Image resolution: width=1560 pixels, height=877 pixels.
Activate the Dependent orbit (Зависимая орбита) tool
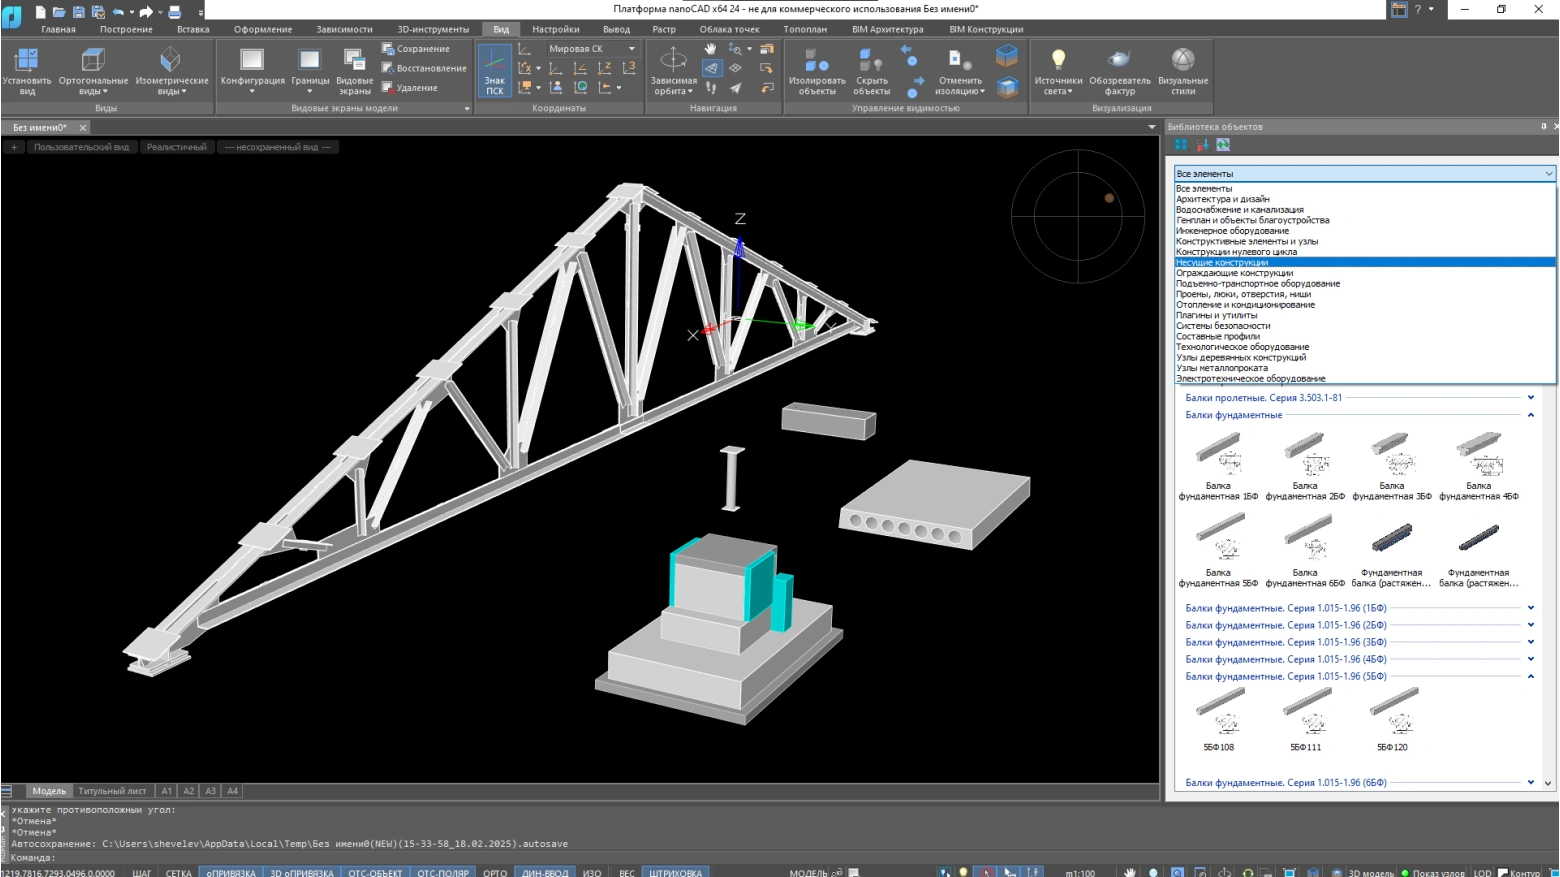tap(673, 61)
